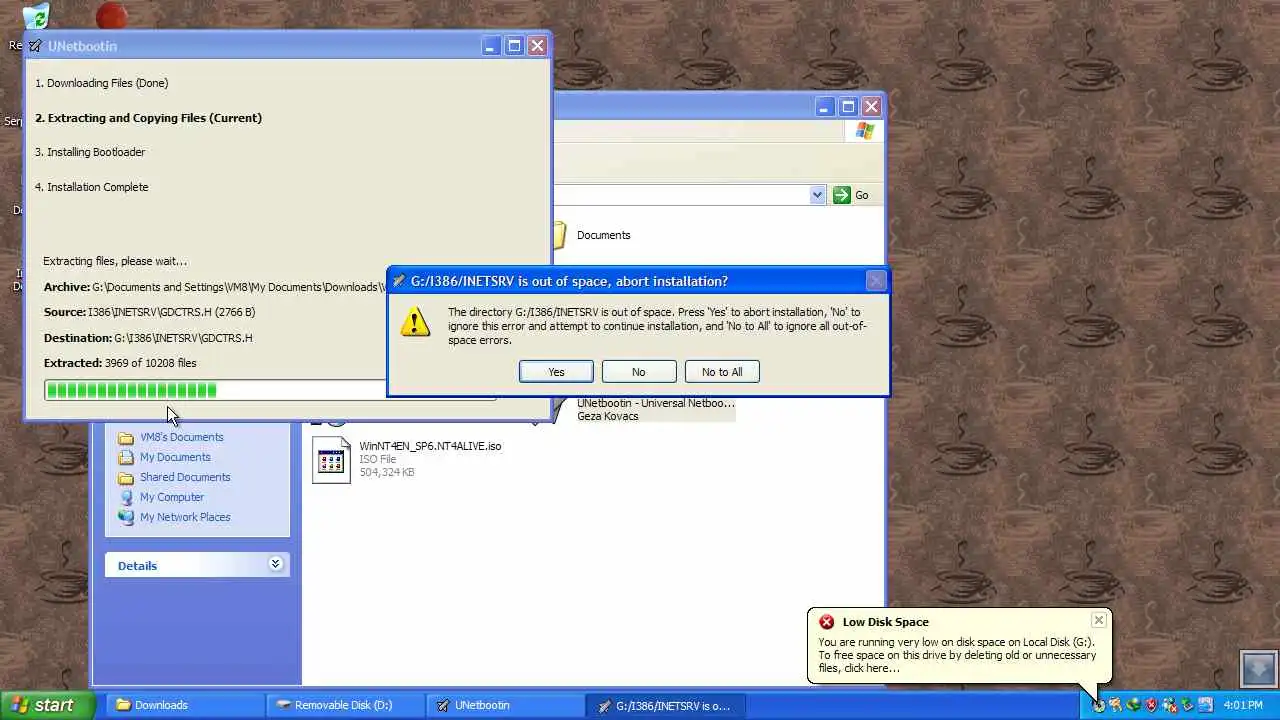Viewport: 1280px width, 720px height.
Task: Click the Destination path line in UNetbootin
Action: tap(148, 338)
